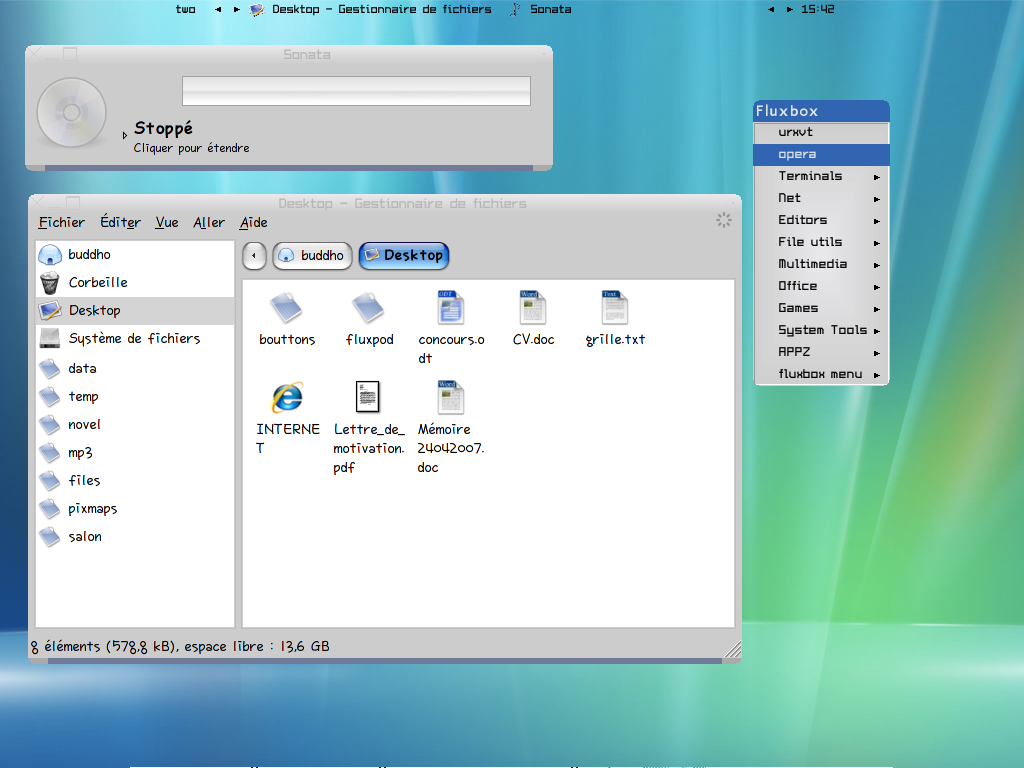Click the activity spinner in file manager
The height and width of the screenshot is (768, 1024).
point(724,220)
